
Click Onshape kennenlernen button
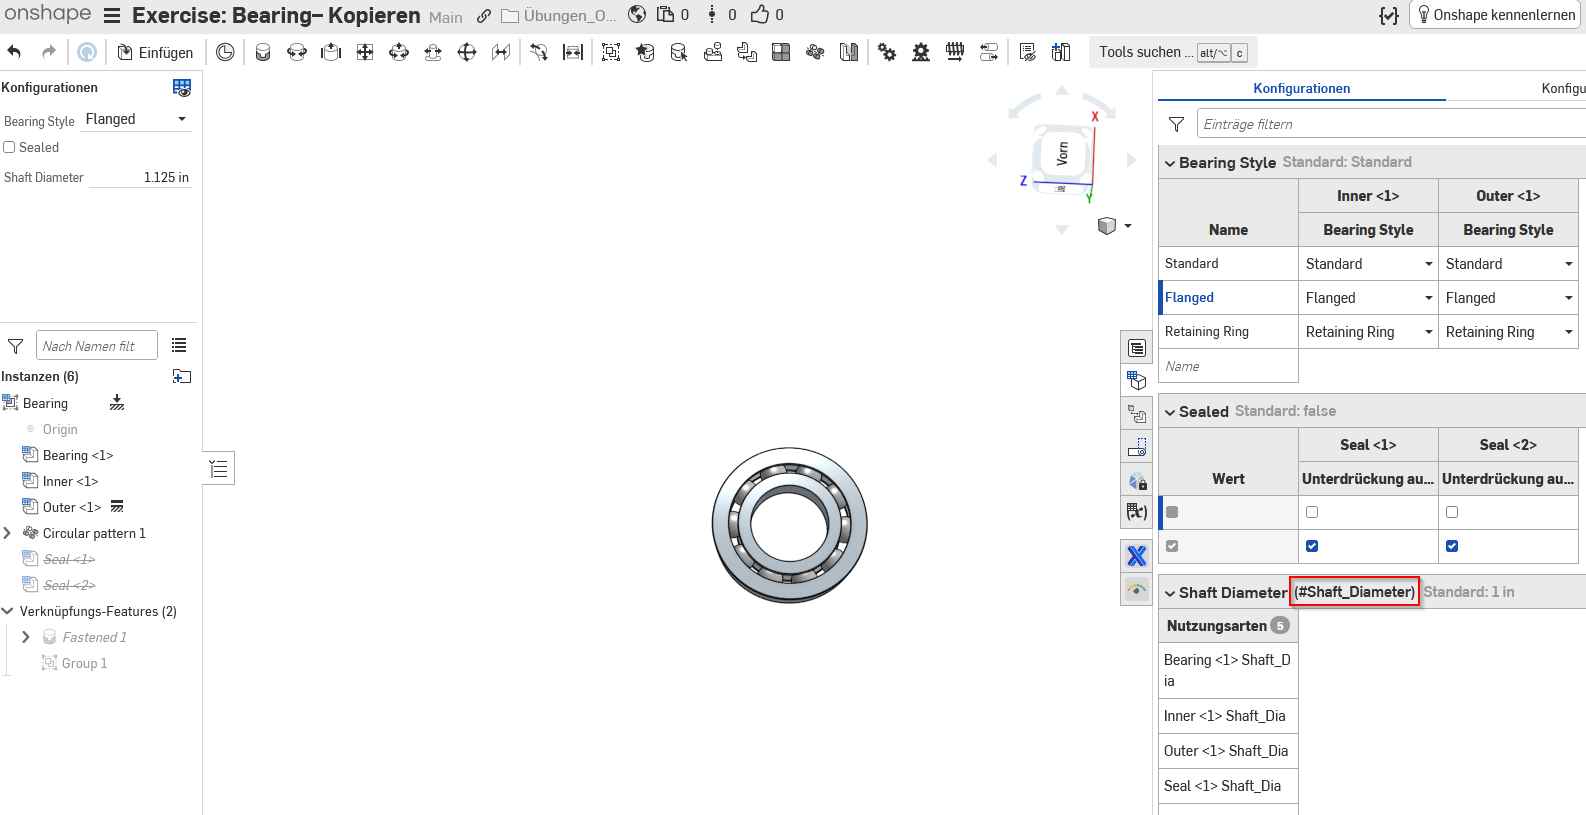[1495, 15]
